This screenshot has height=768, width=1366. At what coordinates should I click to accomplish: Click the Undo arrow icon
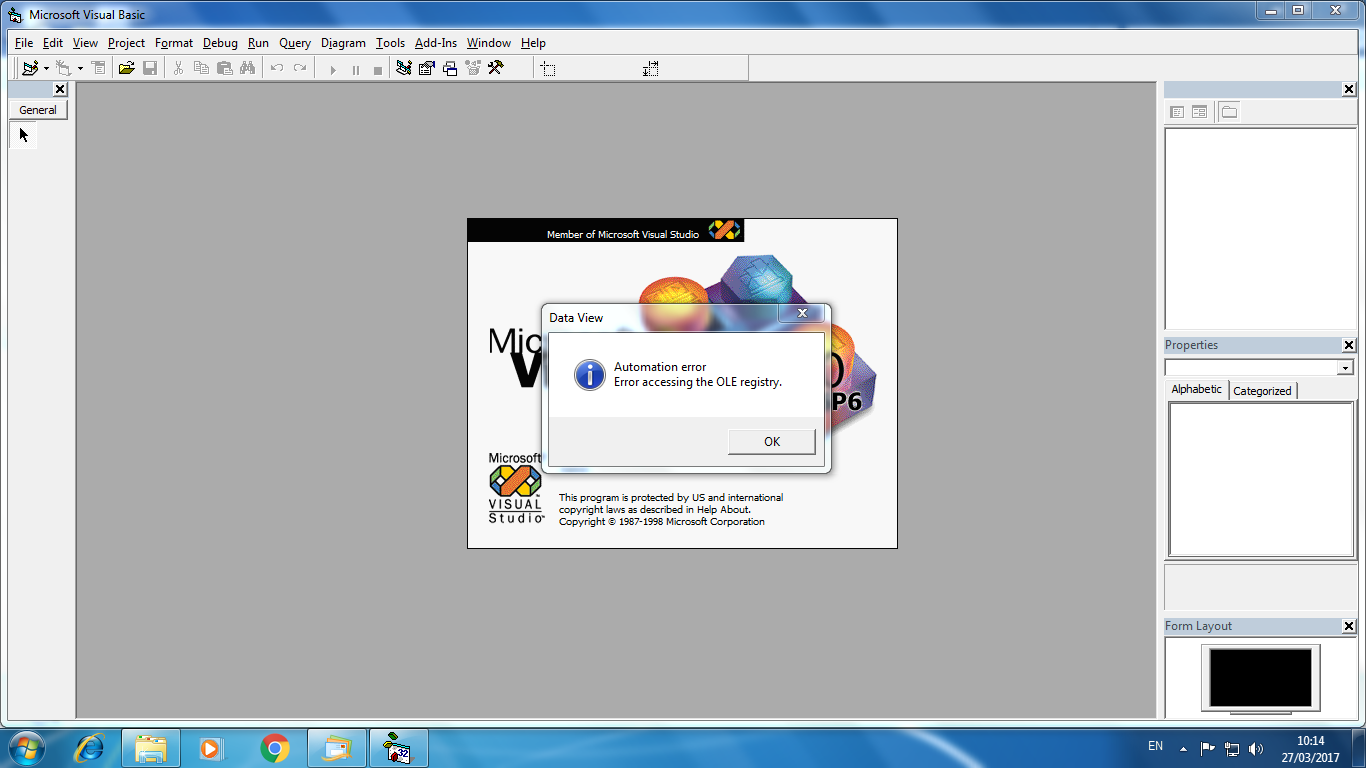277,68
